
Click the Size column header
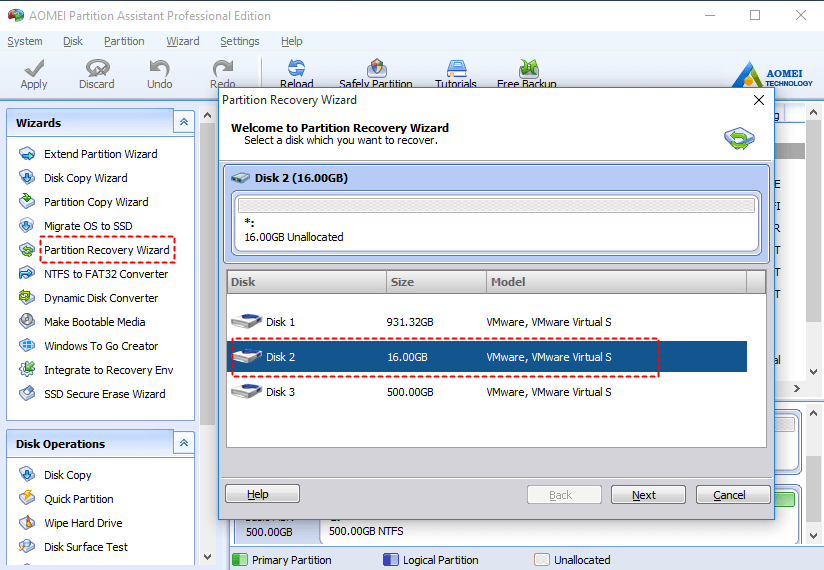[x=436, y=282]
